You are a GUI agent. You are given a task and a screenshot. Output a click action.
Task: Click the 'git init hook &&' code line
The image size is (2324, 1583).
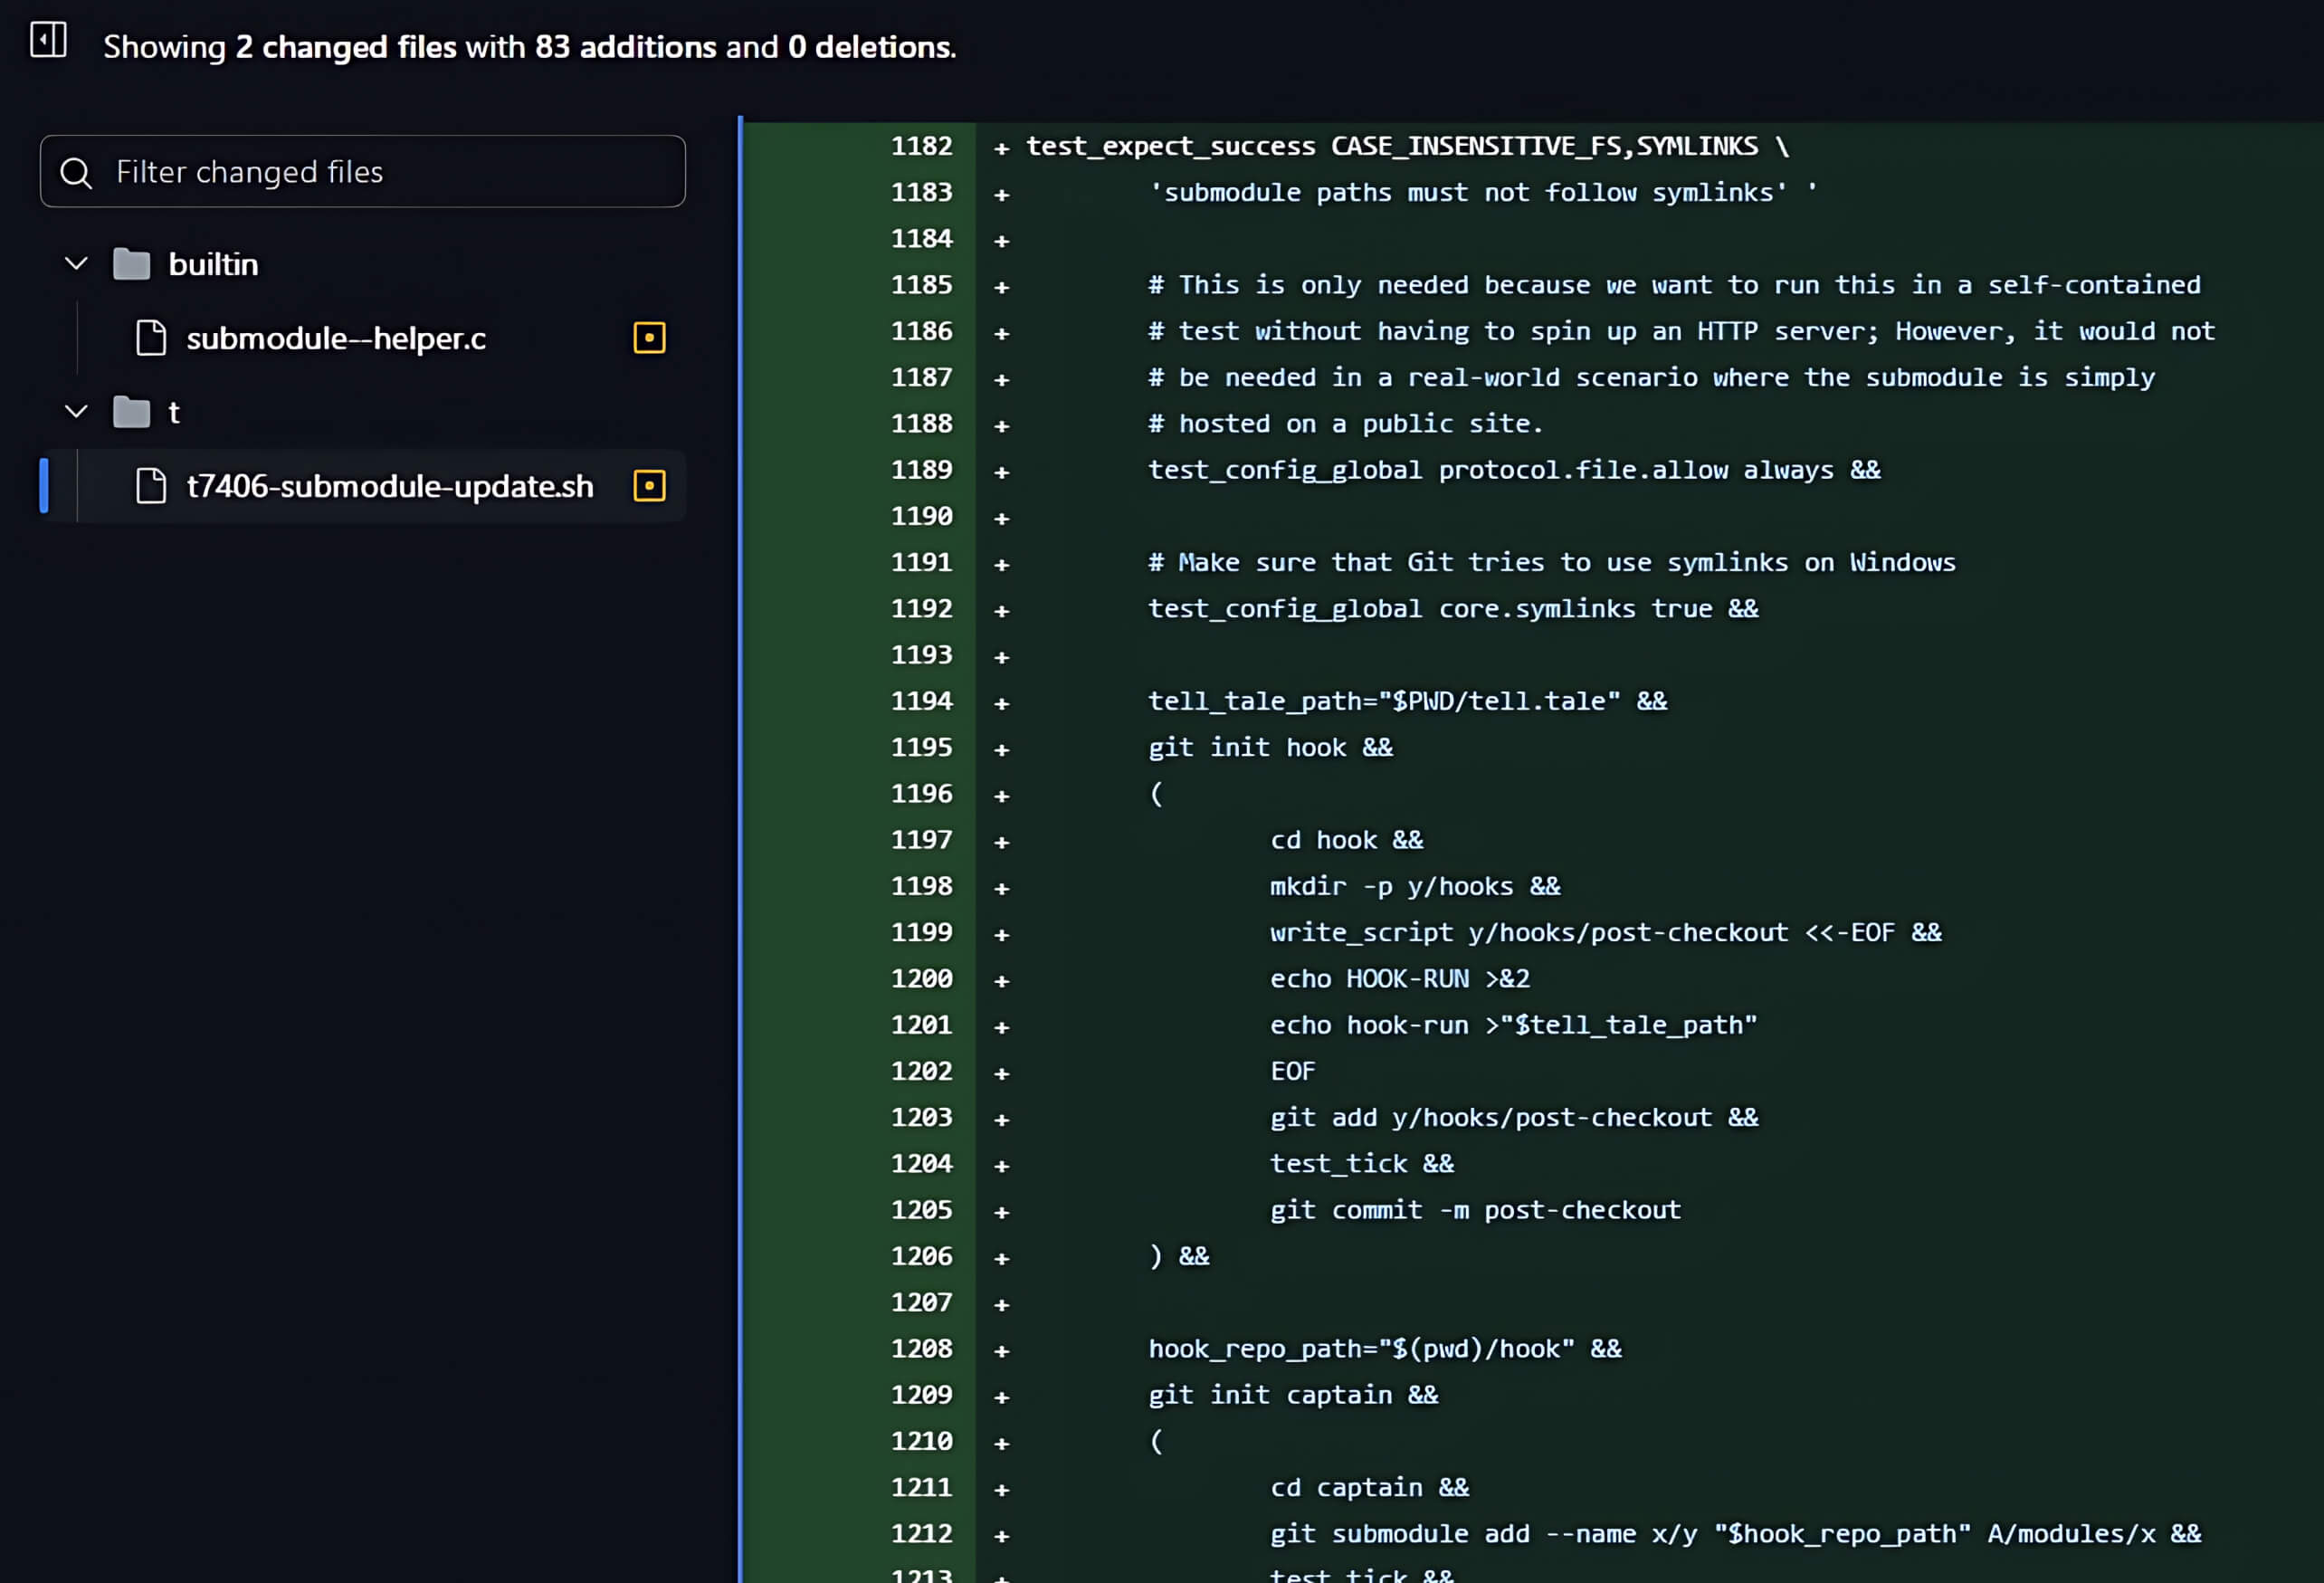(x=1270, y=748)
